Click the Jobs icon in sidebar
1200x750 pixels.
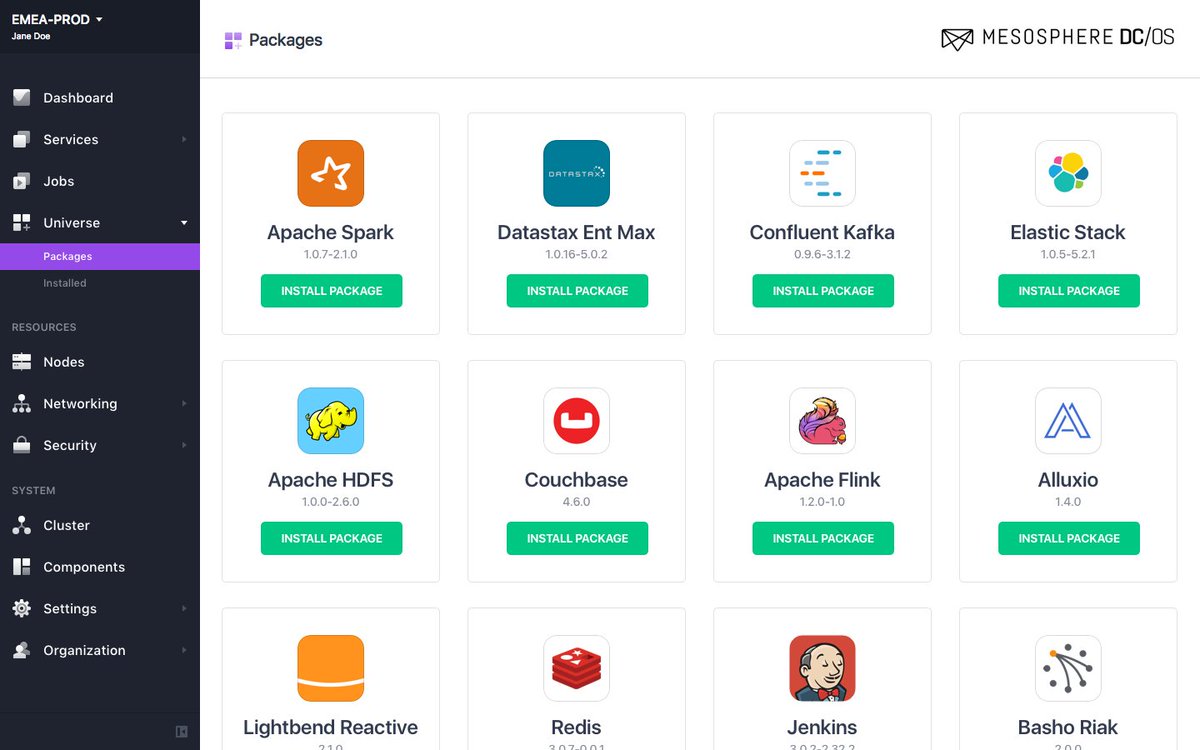(x=22, y=181)
